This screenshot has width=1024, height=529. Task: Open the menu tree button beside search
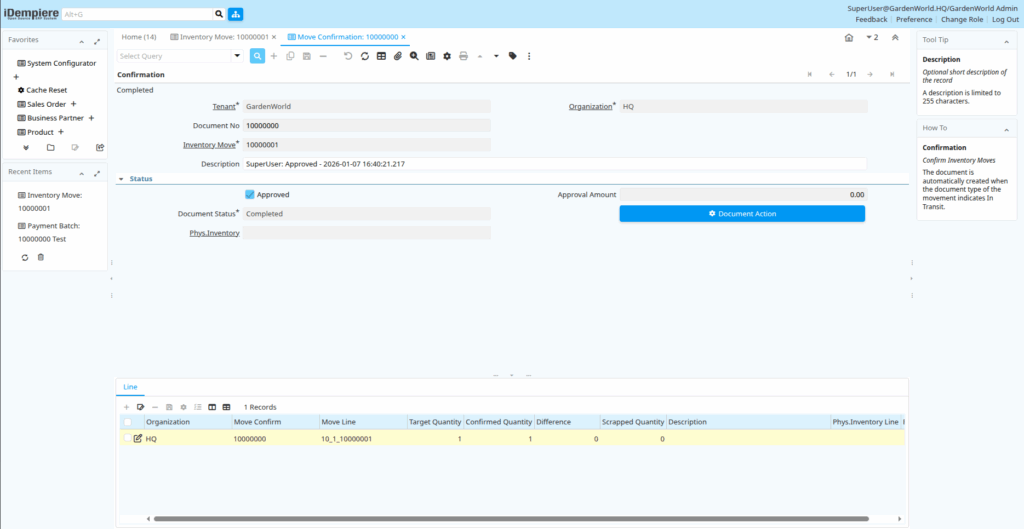(235, 14)
